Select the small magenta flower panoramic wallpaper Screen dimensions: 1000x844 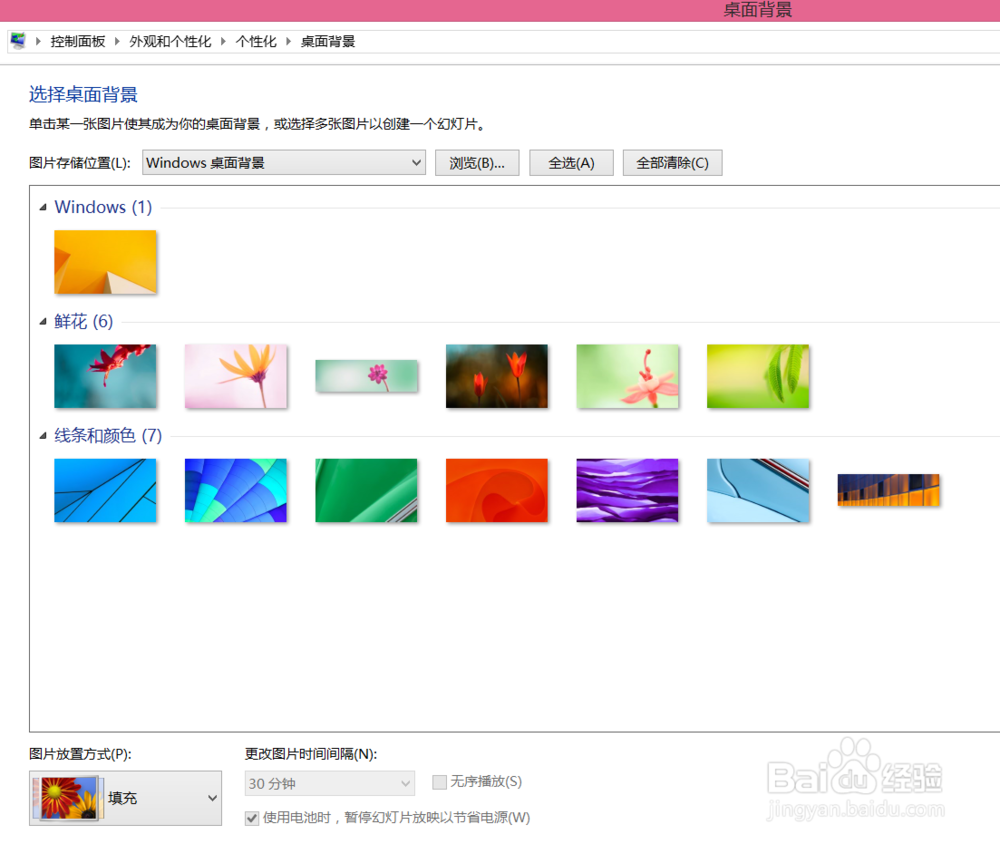[x=366, y=376]
